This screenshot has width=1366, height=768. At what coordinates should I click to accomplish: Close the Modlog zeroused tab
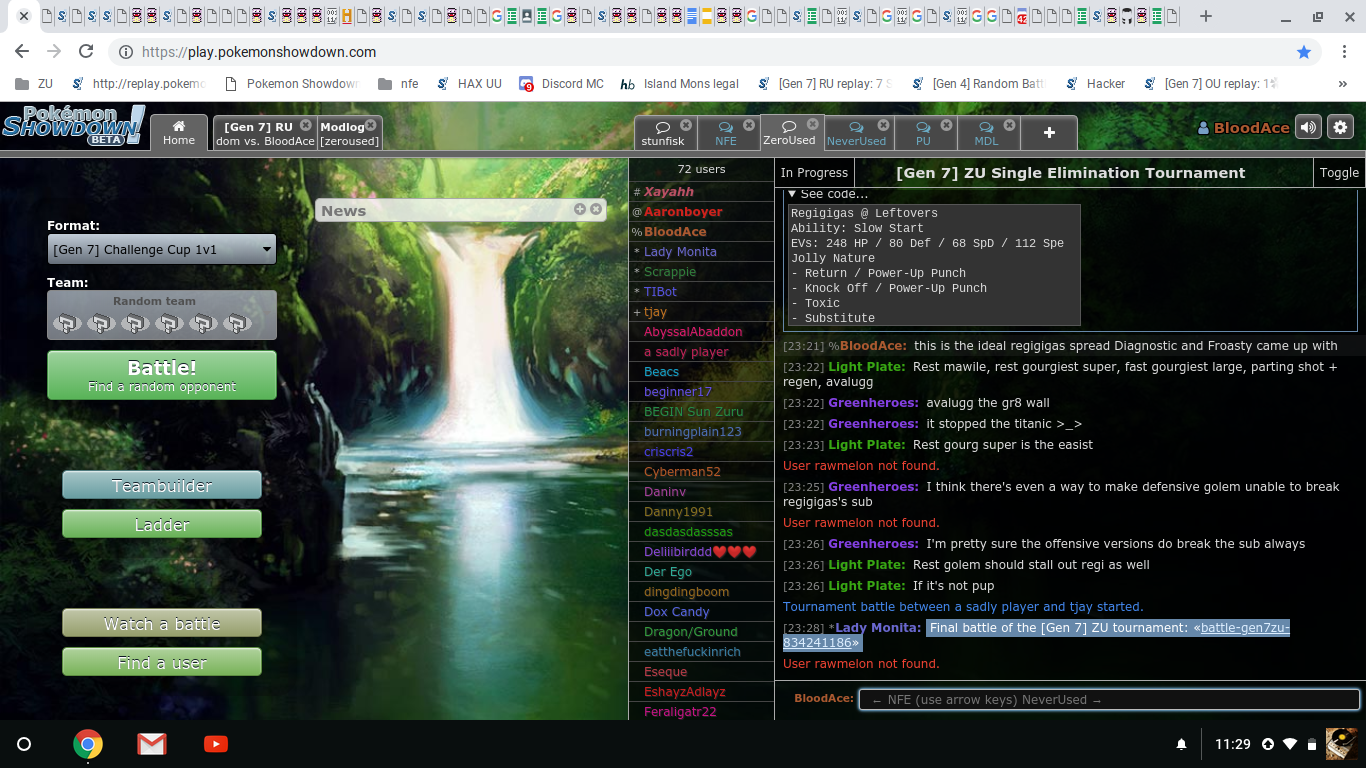[x=371, y=125]
